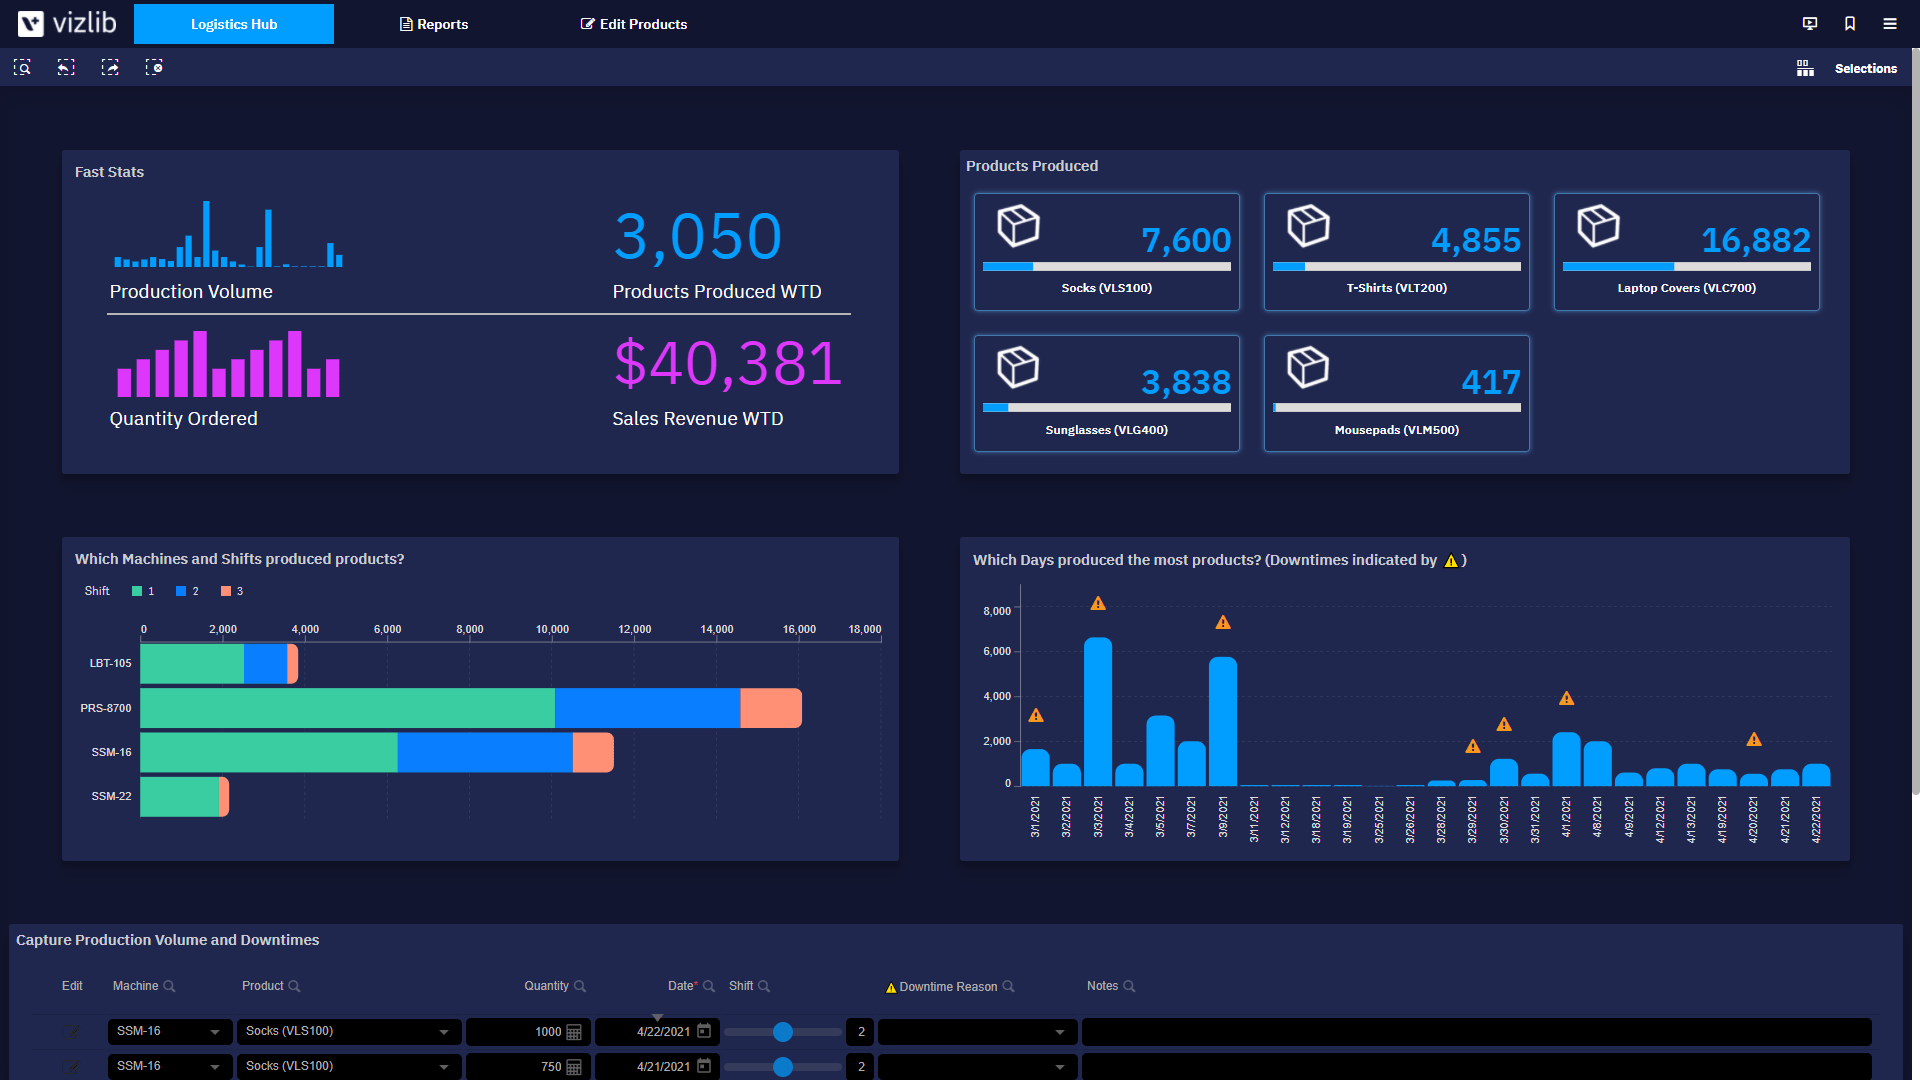Select the T-Shirts (VLT200) product card
The width and height of the screenshot is (1920, 1080).
(x=1397, y=252)
